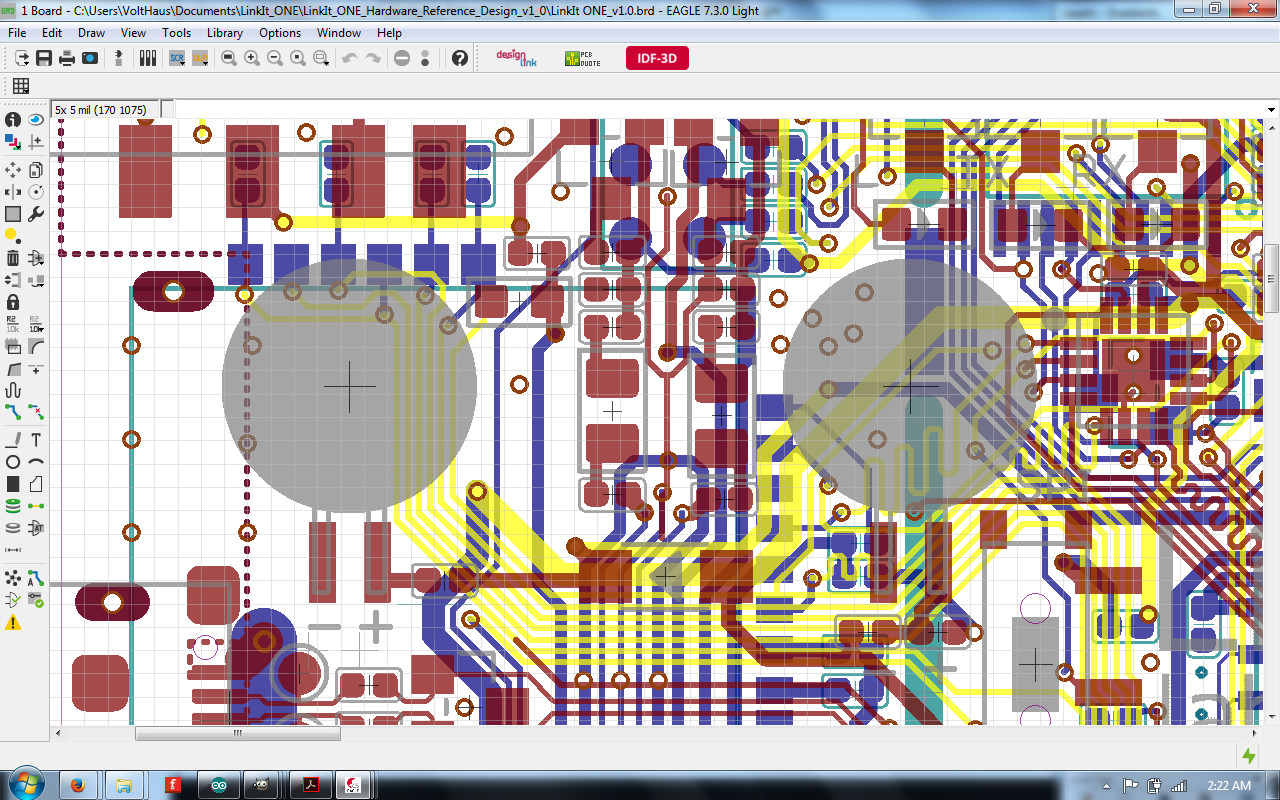
Task: Open the CAM processor
Action: click(x=90, y=59)
